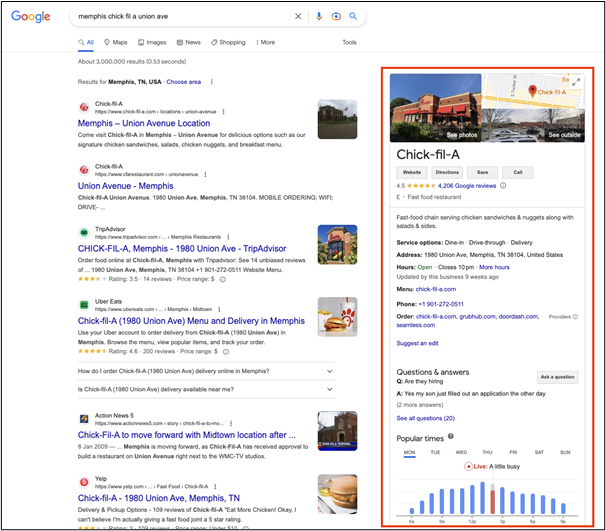Click the blue magnifier search icon
Viewport: 606px width, 531px height.
point(353,17)
